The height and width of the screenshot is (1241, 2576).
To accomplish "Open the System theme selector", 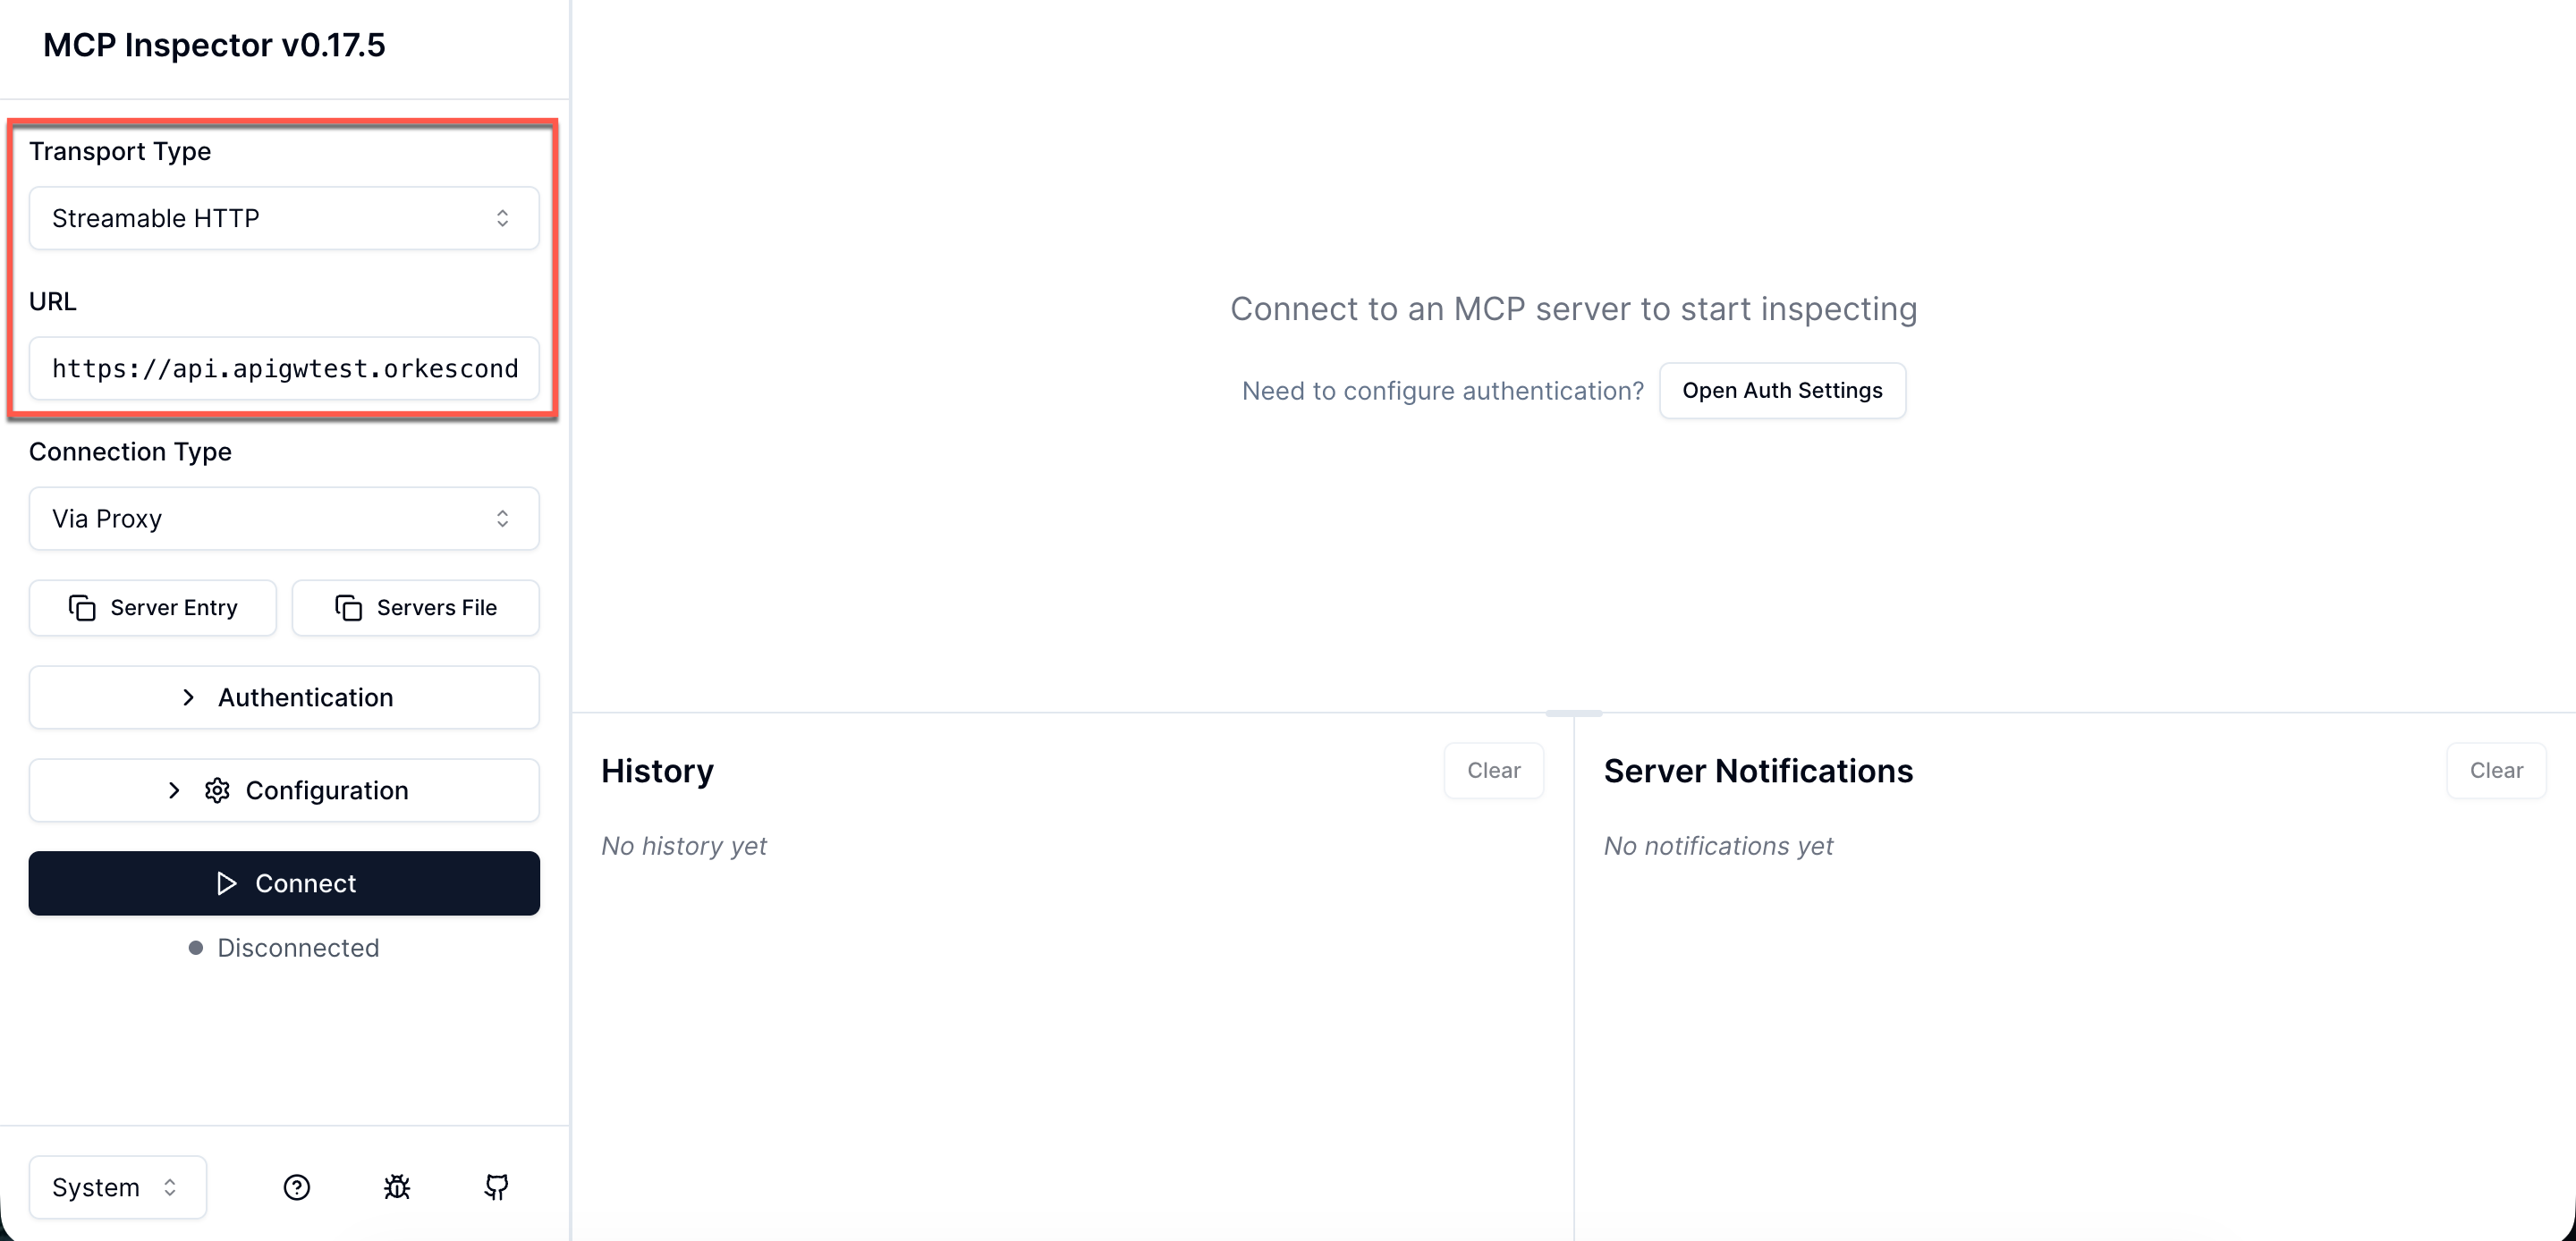I will [116, 1187].
